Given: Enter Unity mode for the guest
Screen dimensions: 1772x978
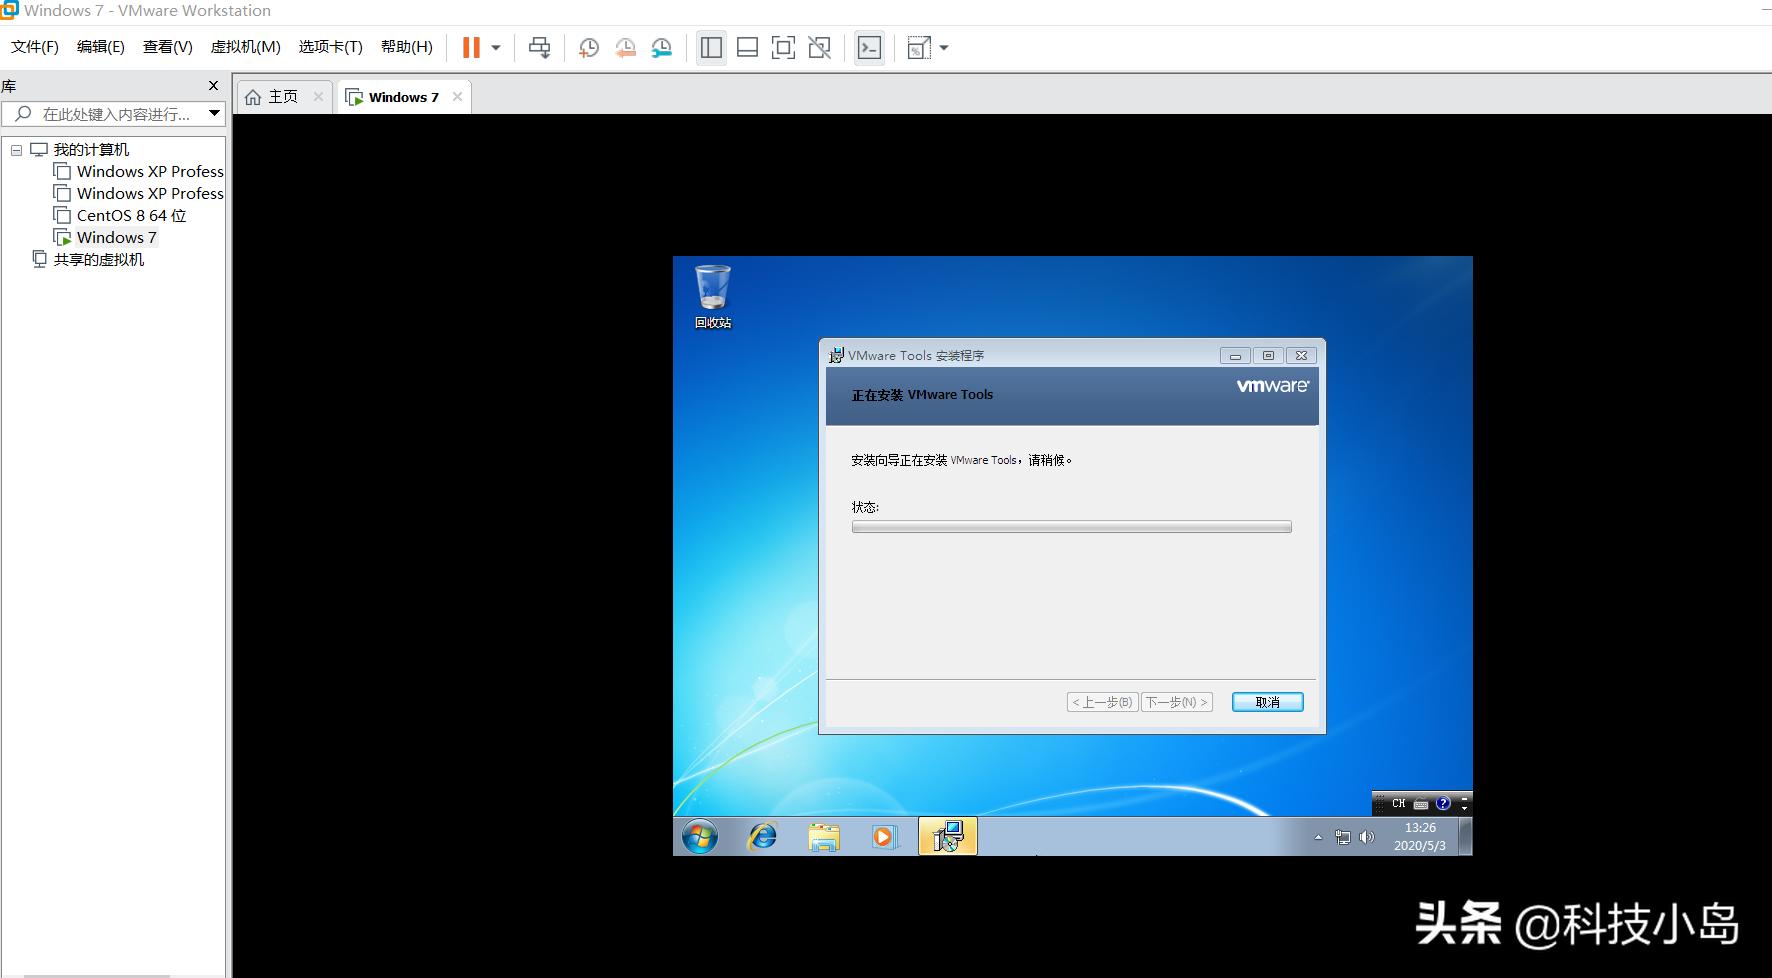Looking at the screenshot, I should tap(820, 47).
